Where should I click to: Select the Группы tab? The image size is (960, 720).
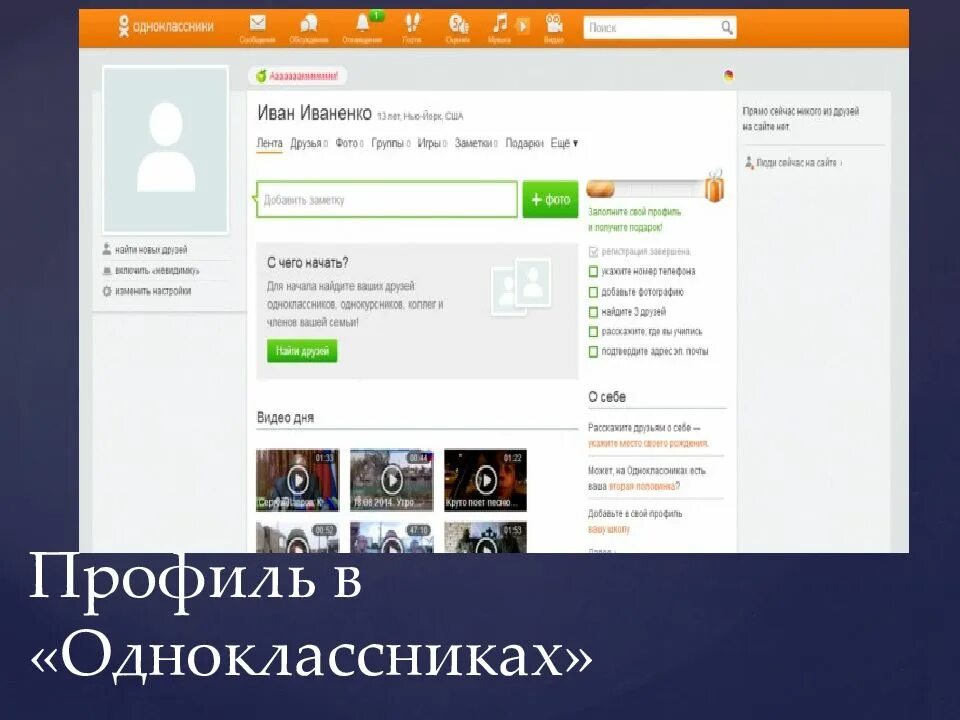tap(388, 143)
